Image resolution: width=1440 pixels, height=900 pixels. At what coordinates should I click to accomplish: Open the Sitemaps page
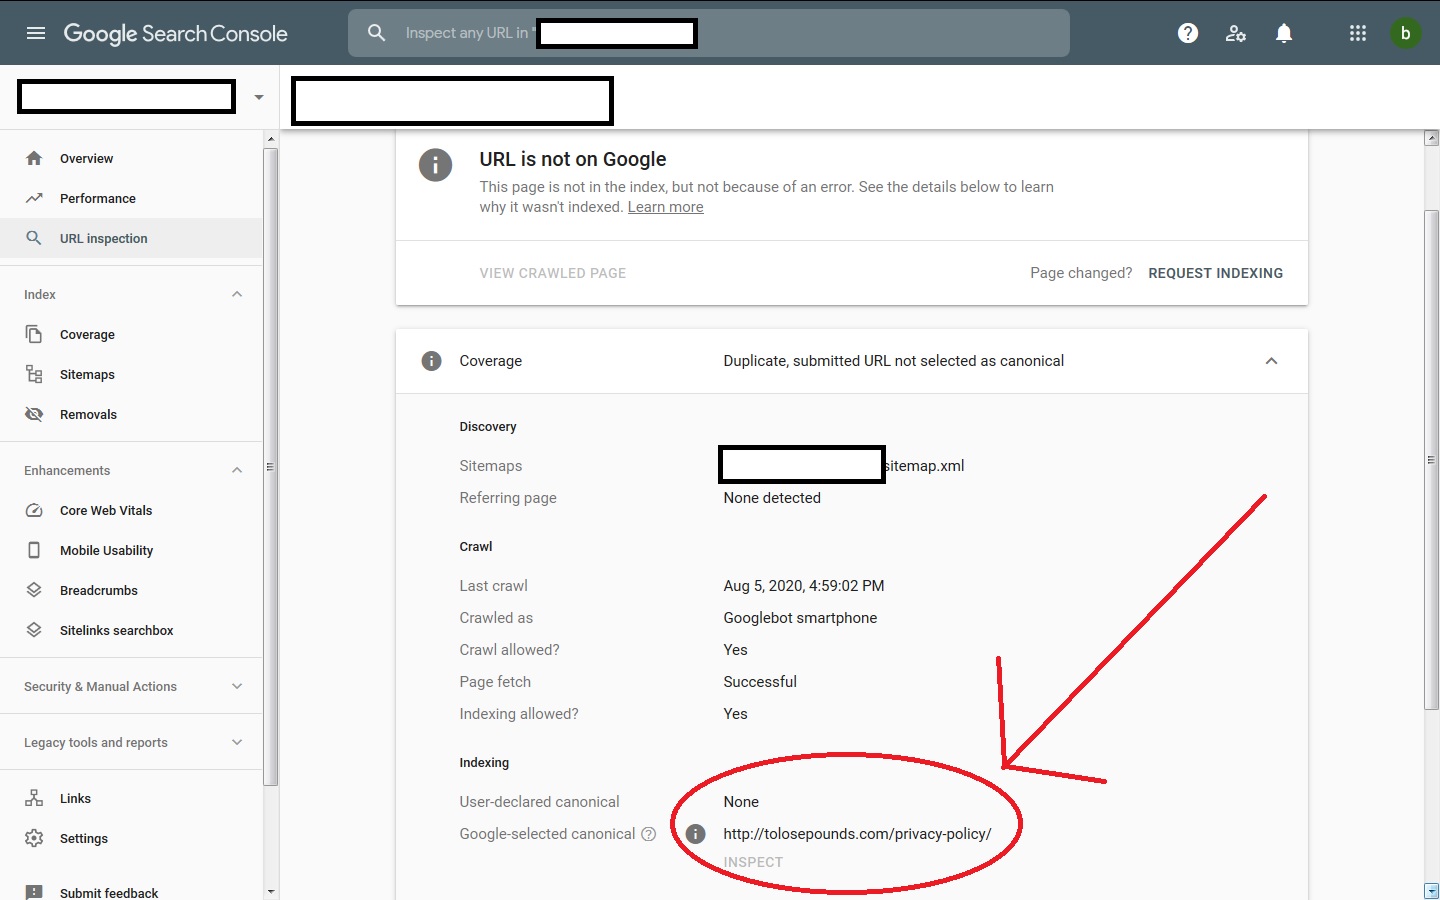pyautogui.click(x=131, y=374)
